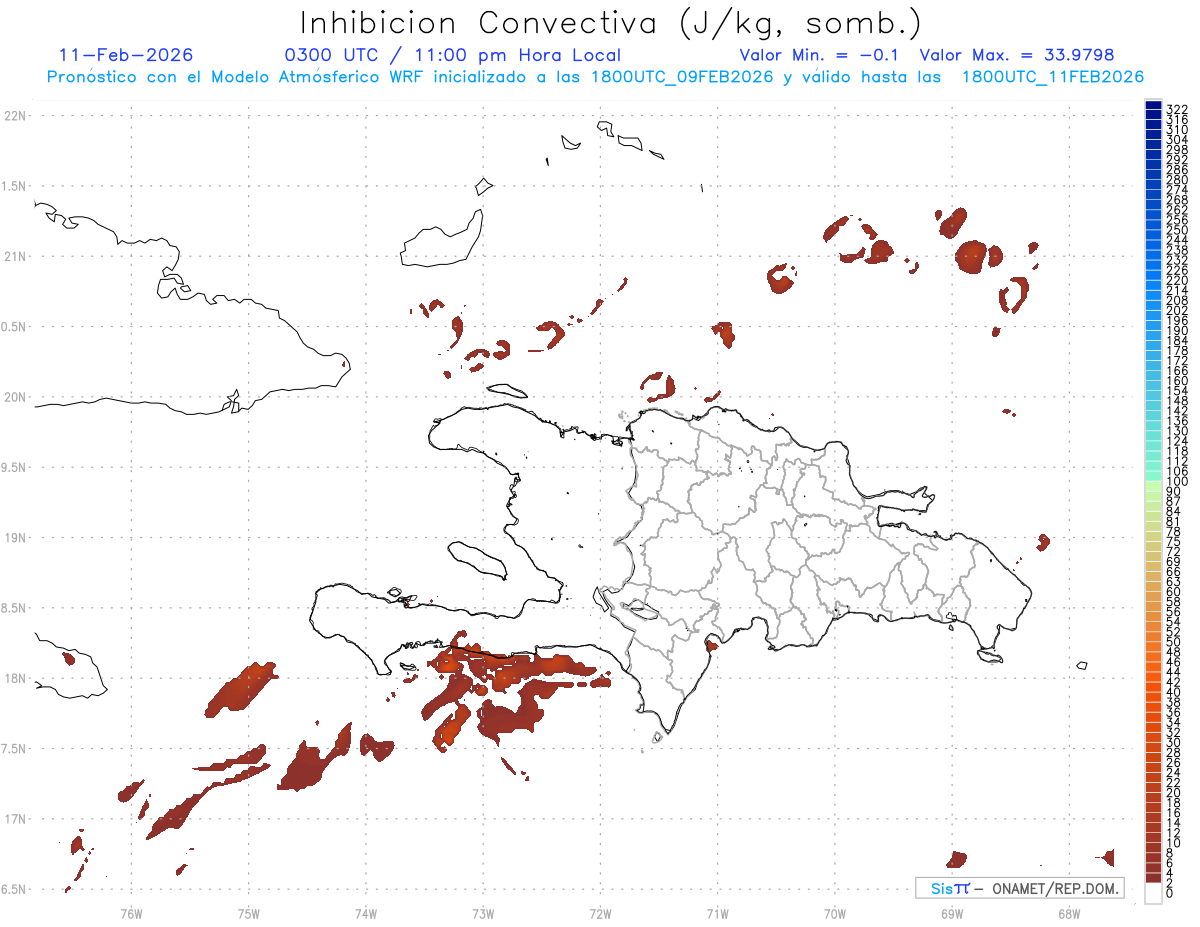Screen dimensions: 1200x927
Task: Click the 19N latitude axis label
Action: (x=14, y=537)
